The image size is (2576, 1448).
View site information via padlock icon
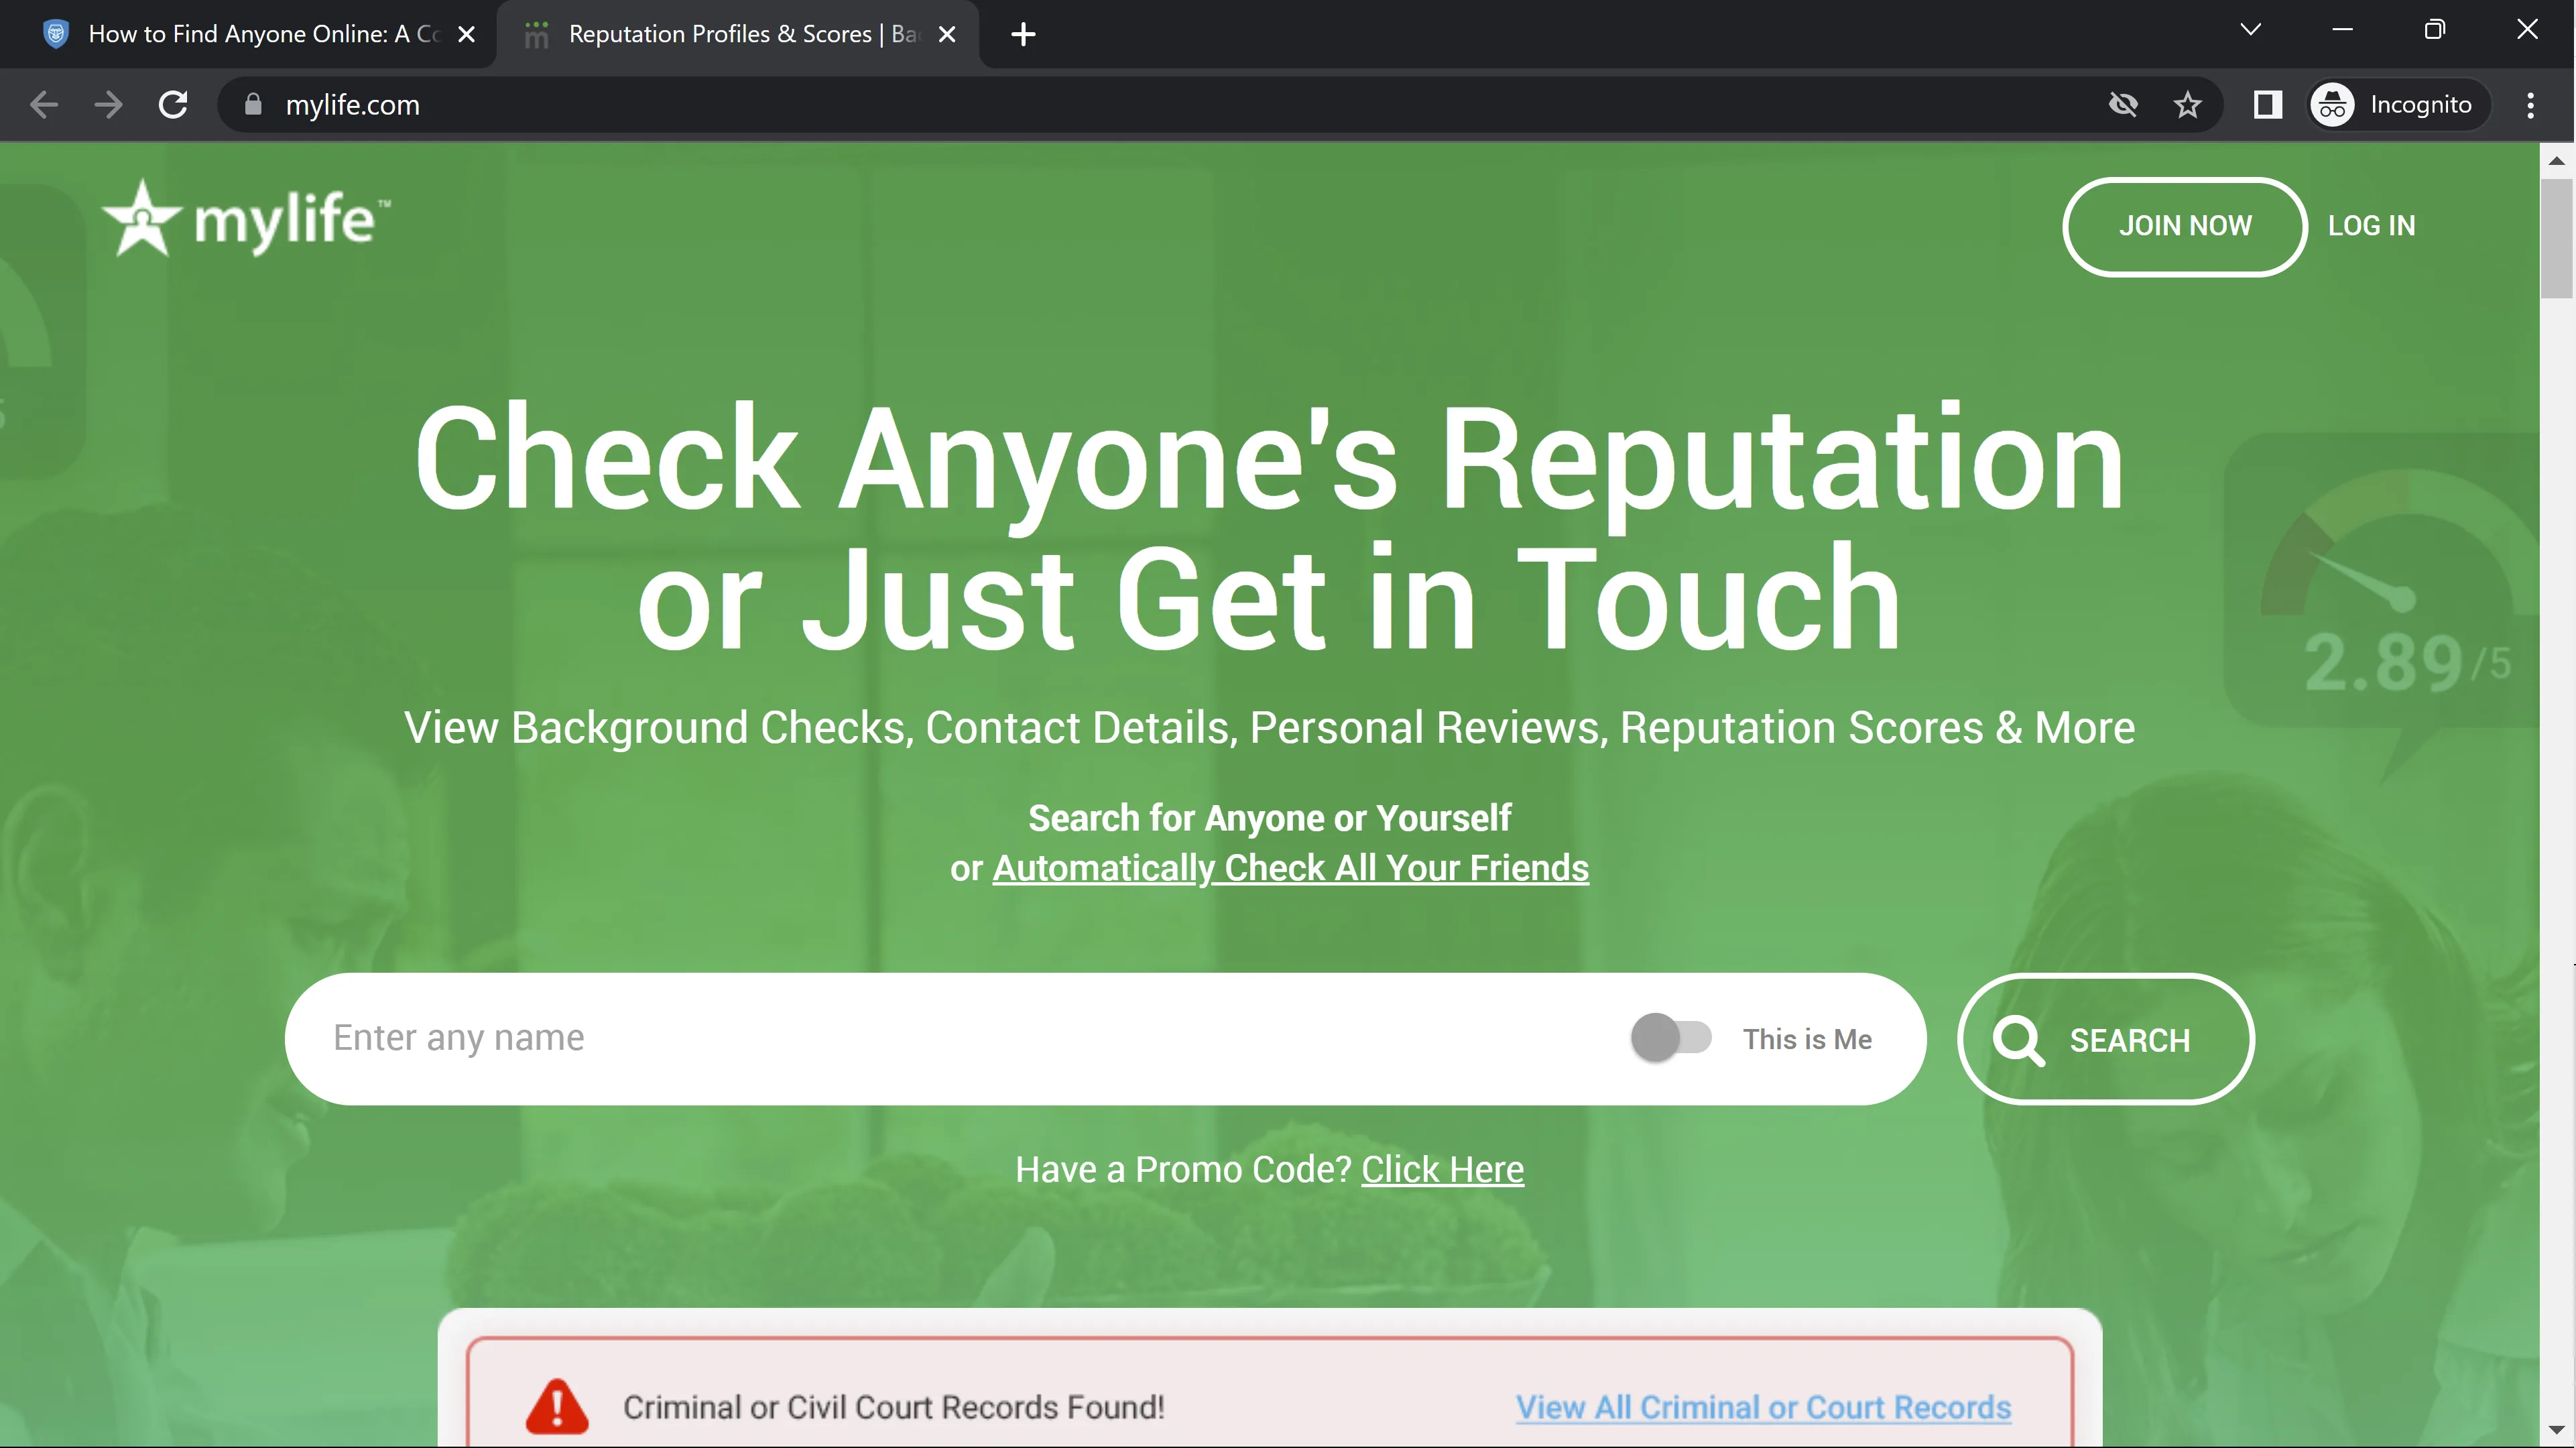(253, 105)
